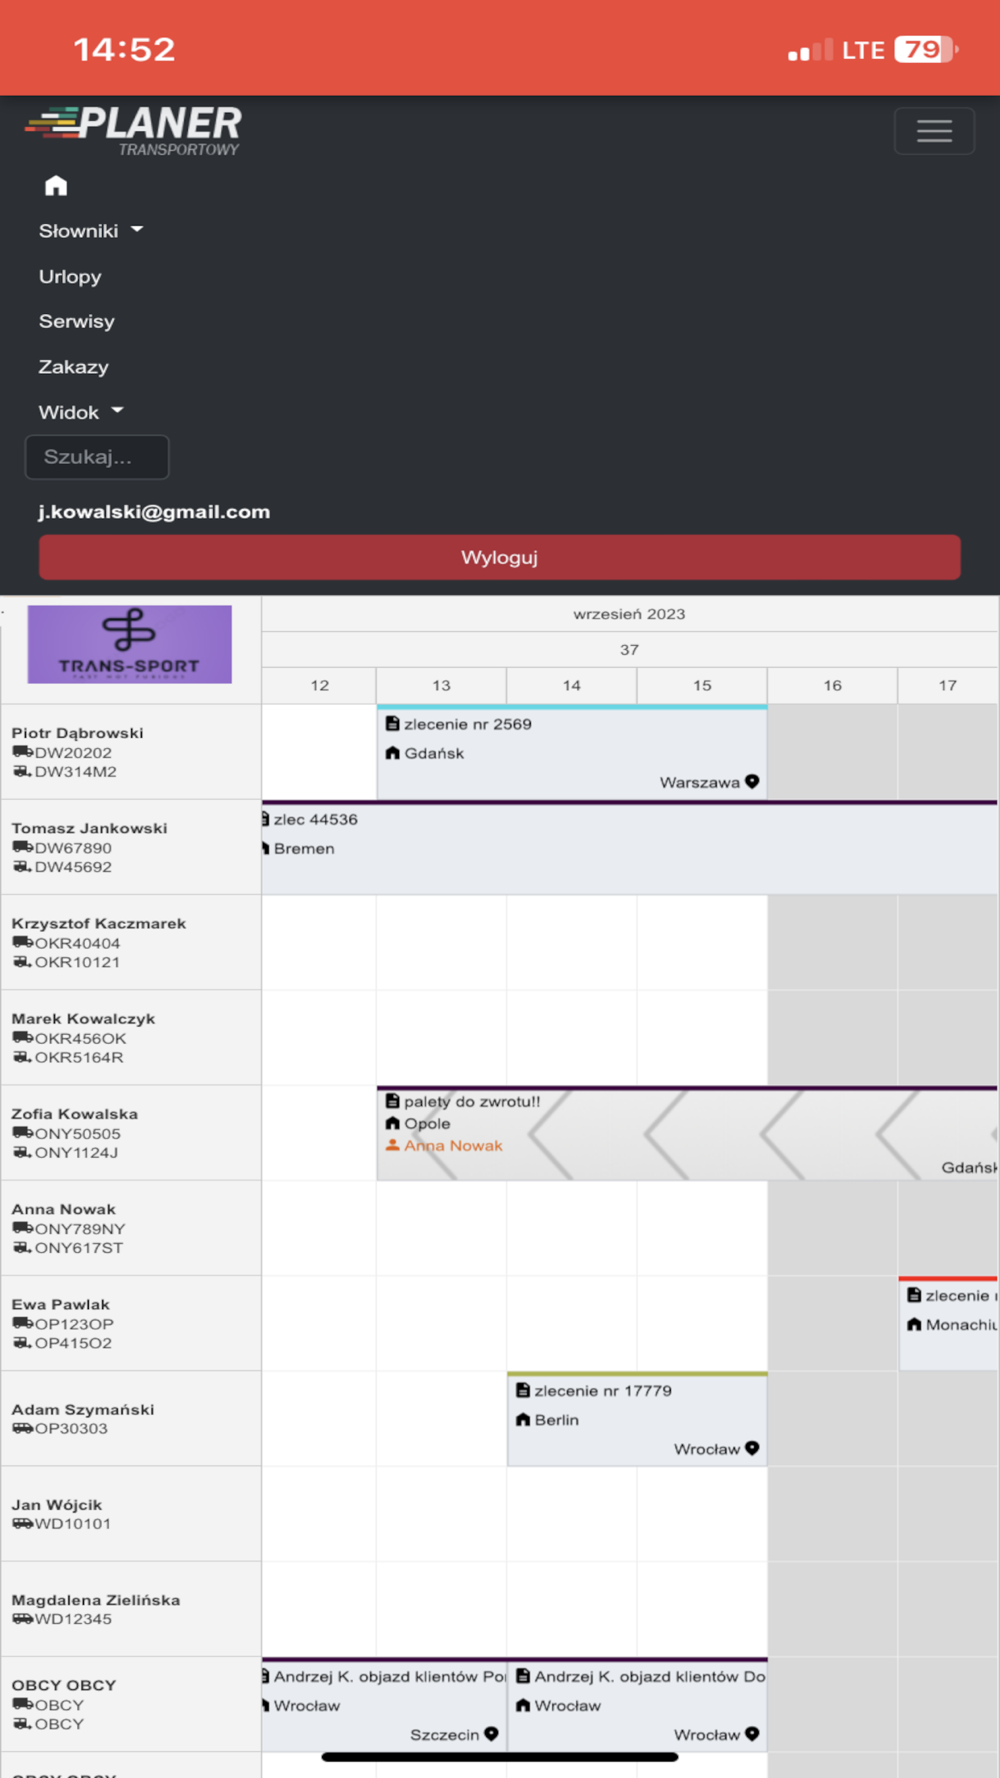The image size is (1000, 1778).
Task: Select truck icon next to DW20202
Action: point(22,752)
